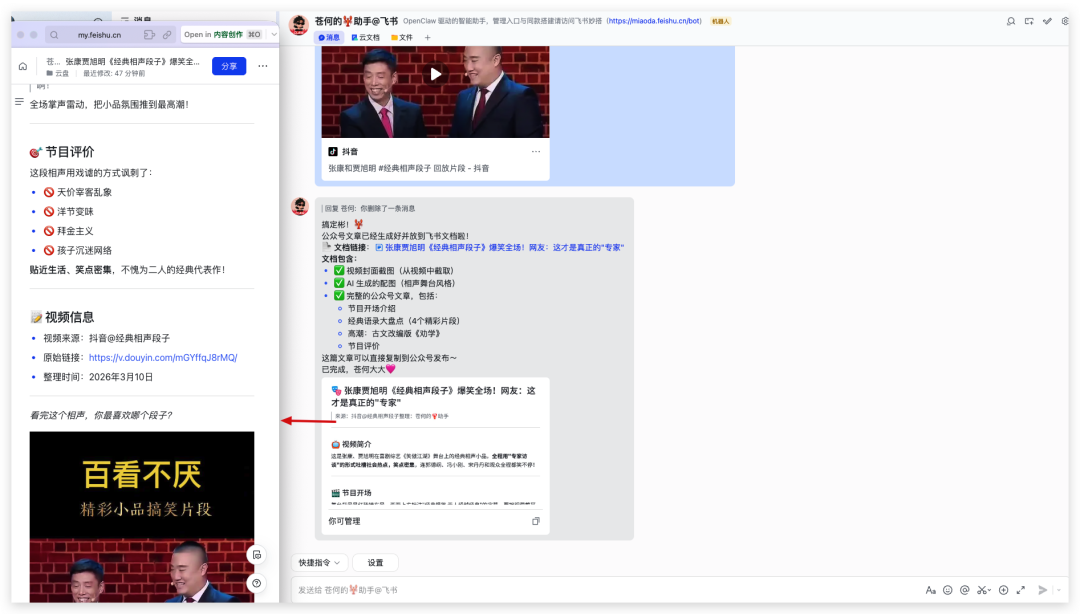The image size is (1080, 614).
Task: Expand the input box with arrows icon
Action: click(1021, 590)
